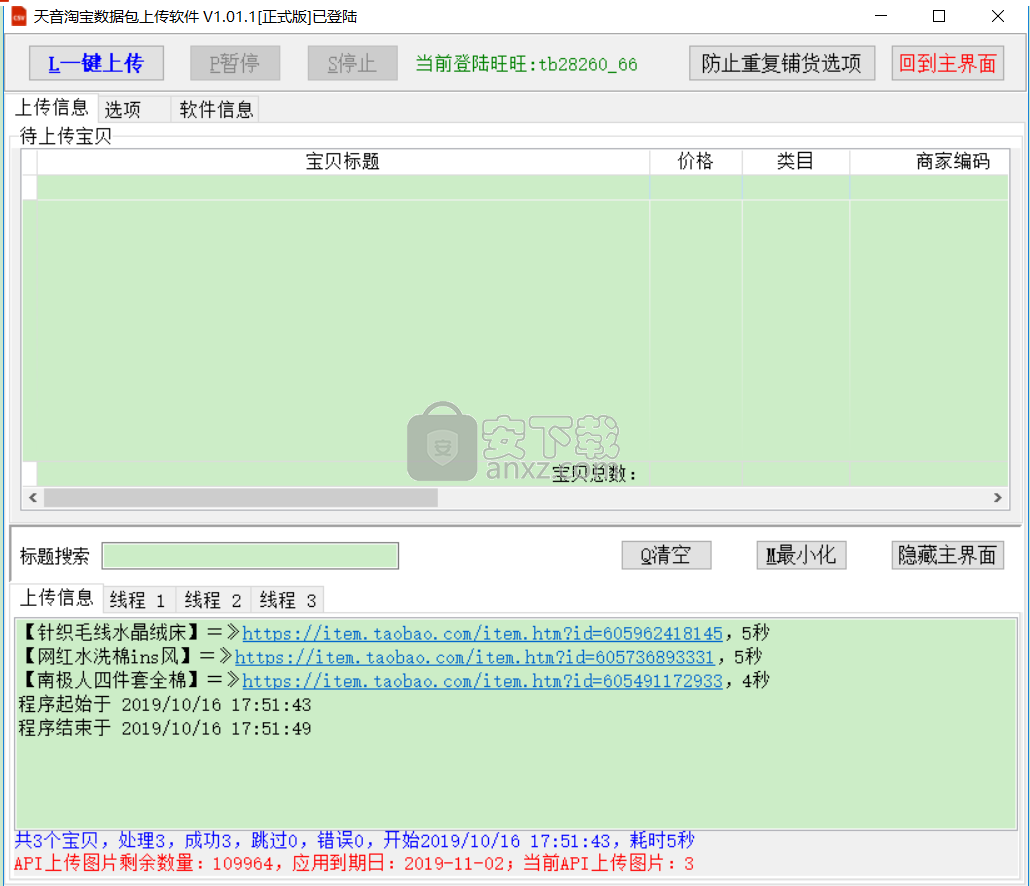The image size is (1030, 886).
Task: Click the blue 共3个宝贝 summary status line
Action: 355,840
